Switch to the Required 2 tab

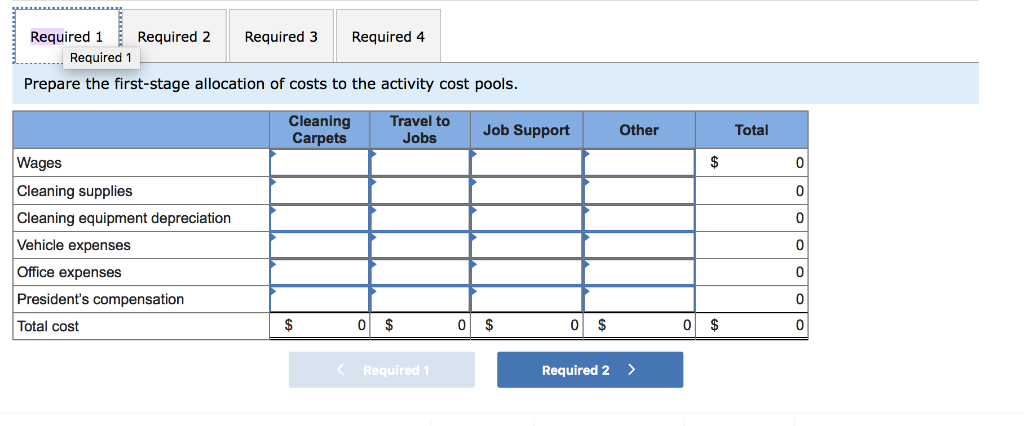[174, 37]
